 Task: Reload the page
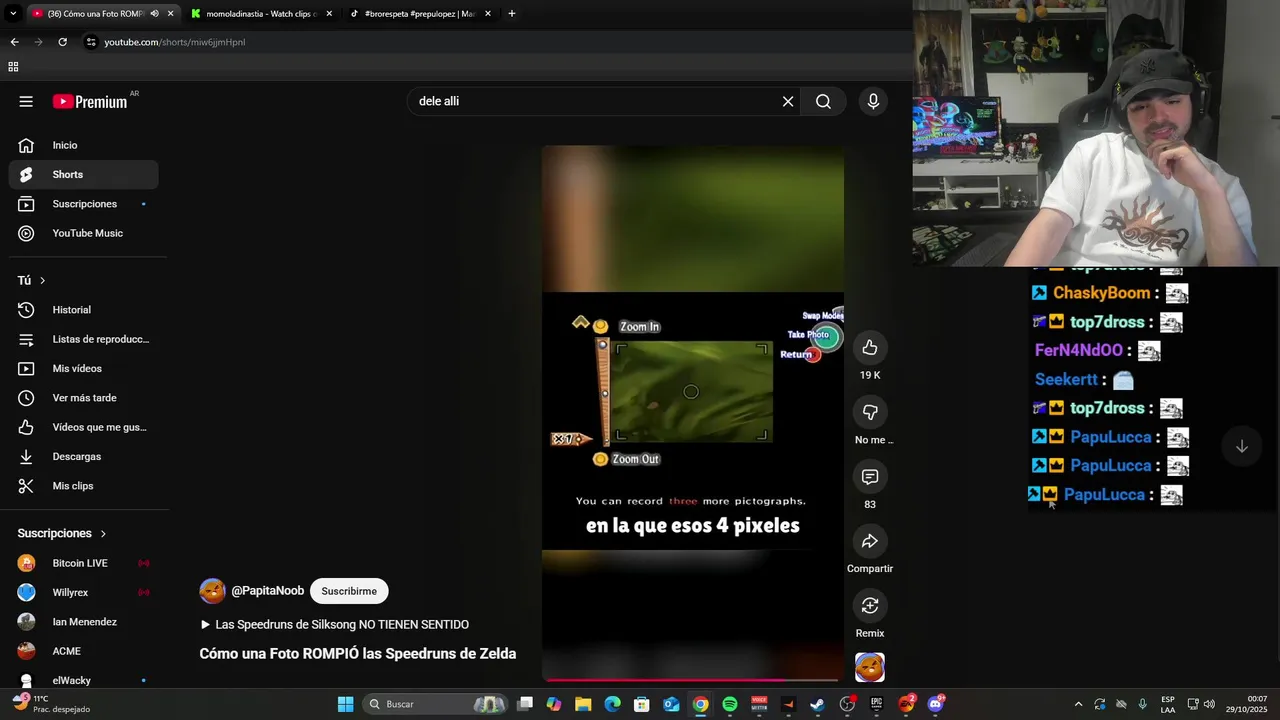coord(62,42)
